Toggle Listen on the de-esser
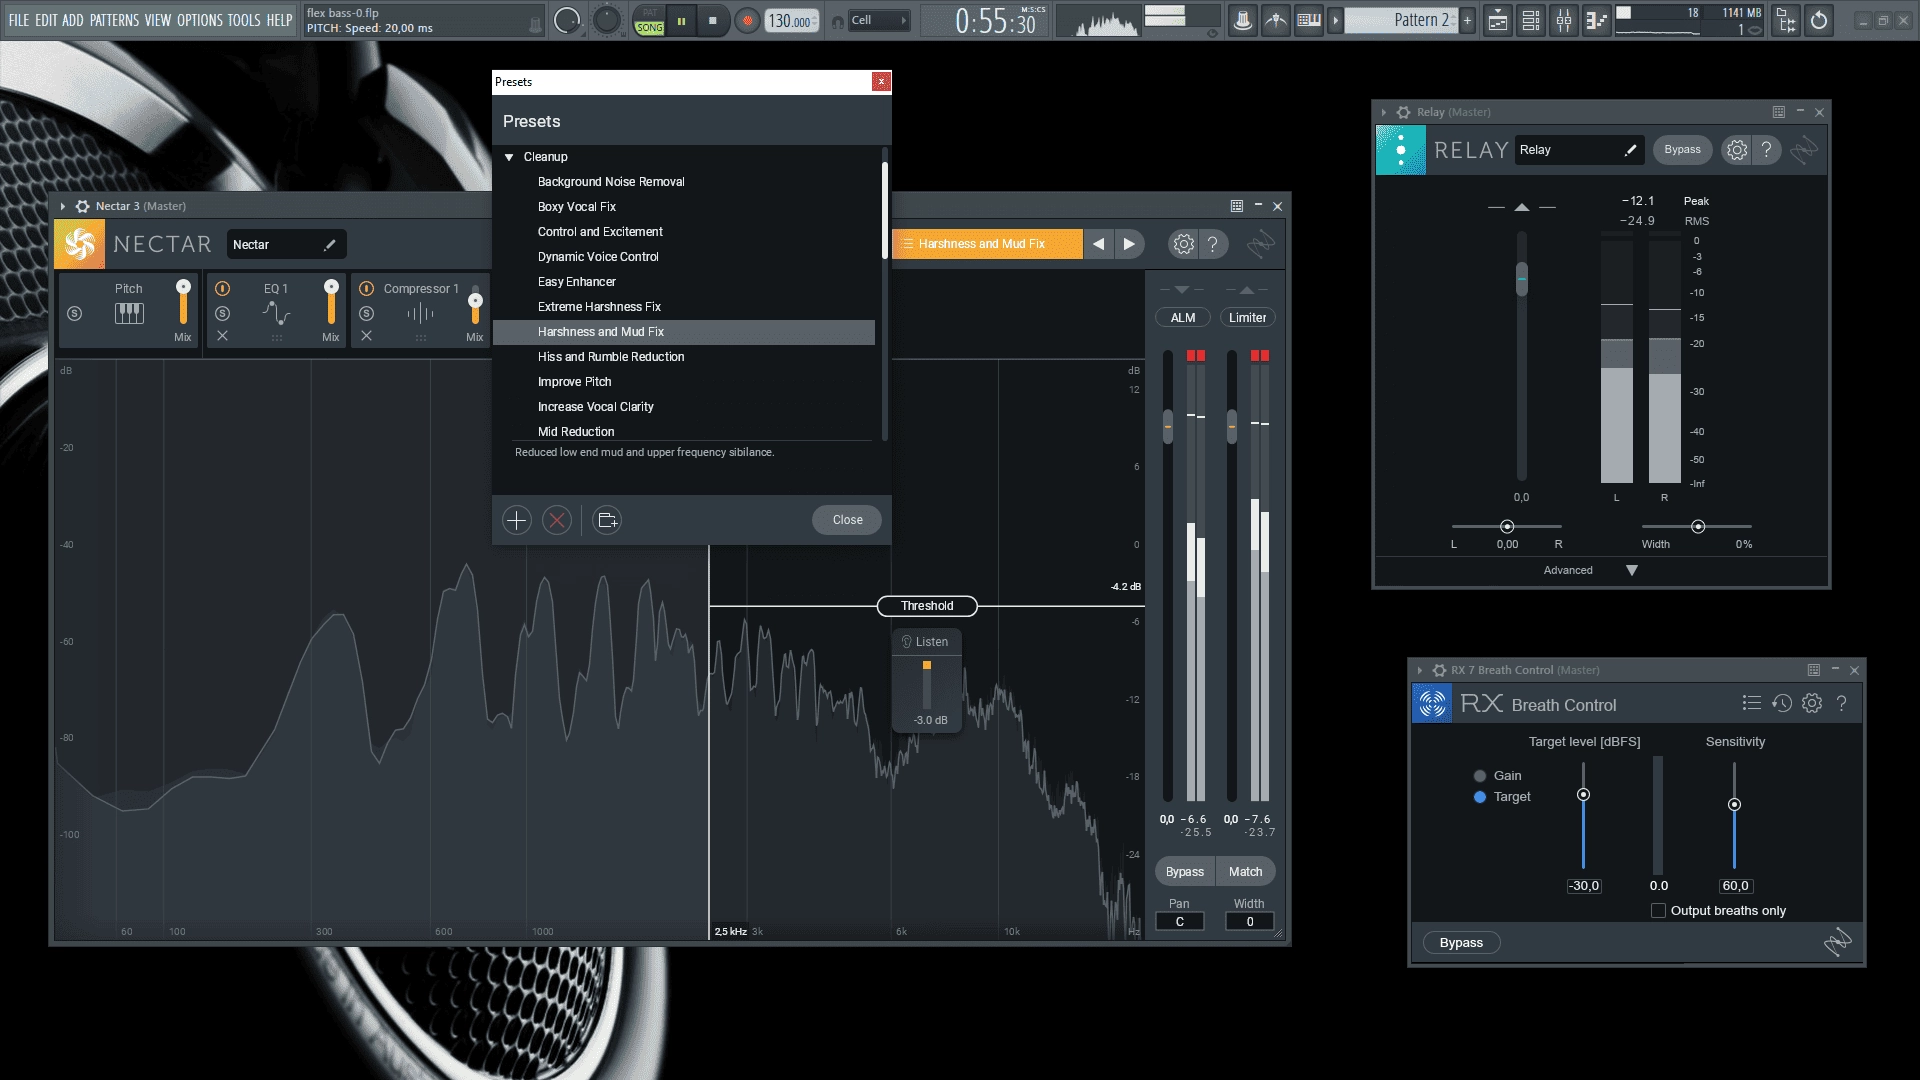Screen dimensions: 1920x1080 (926, 642)
